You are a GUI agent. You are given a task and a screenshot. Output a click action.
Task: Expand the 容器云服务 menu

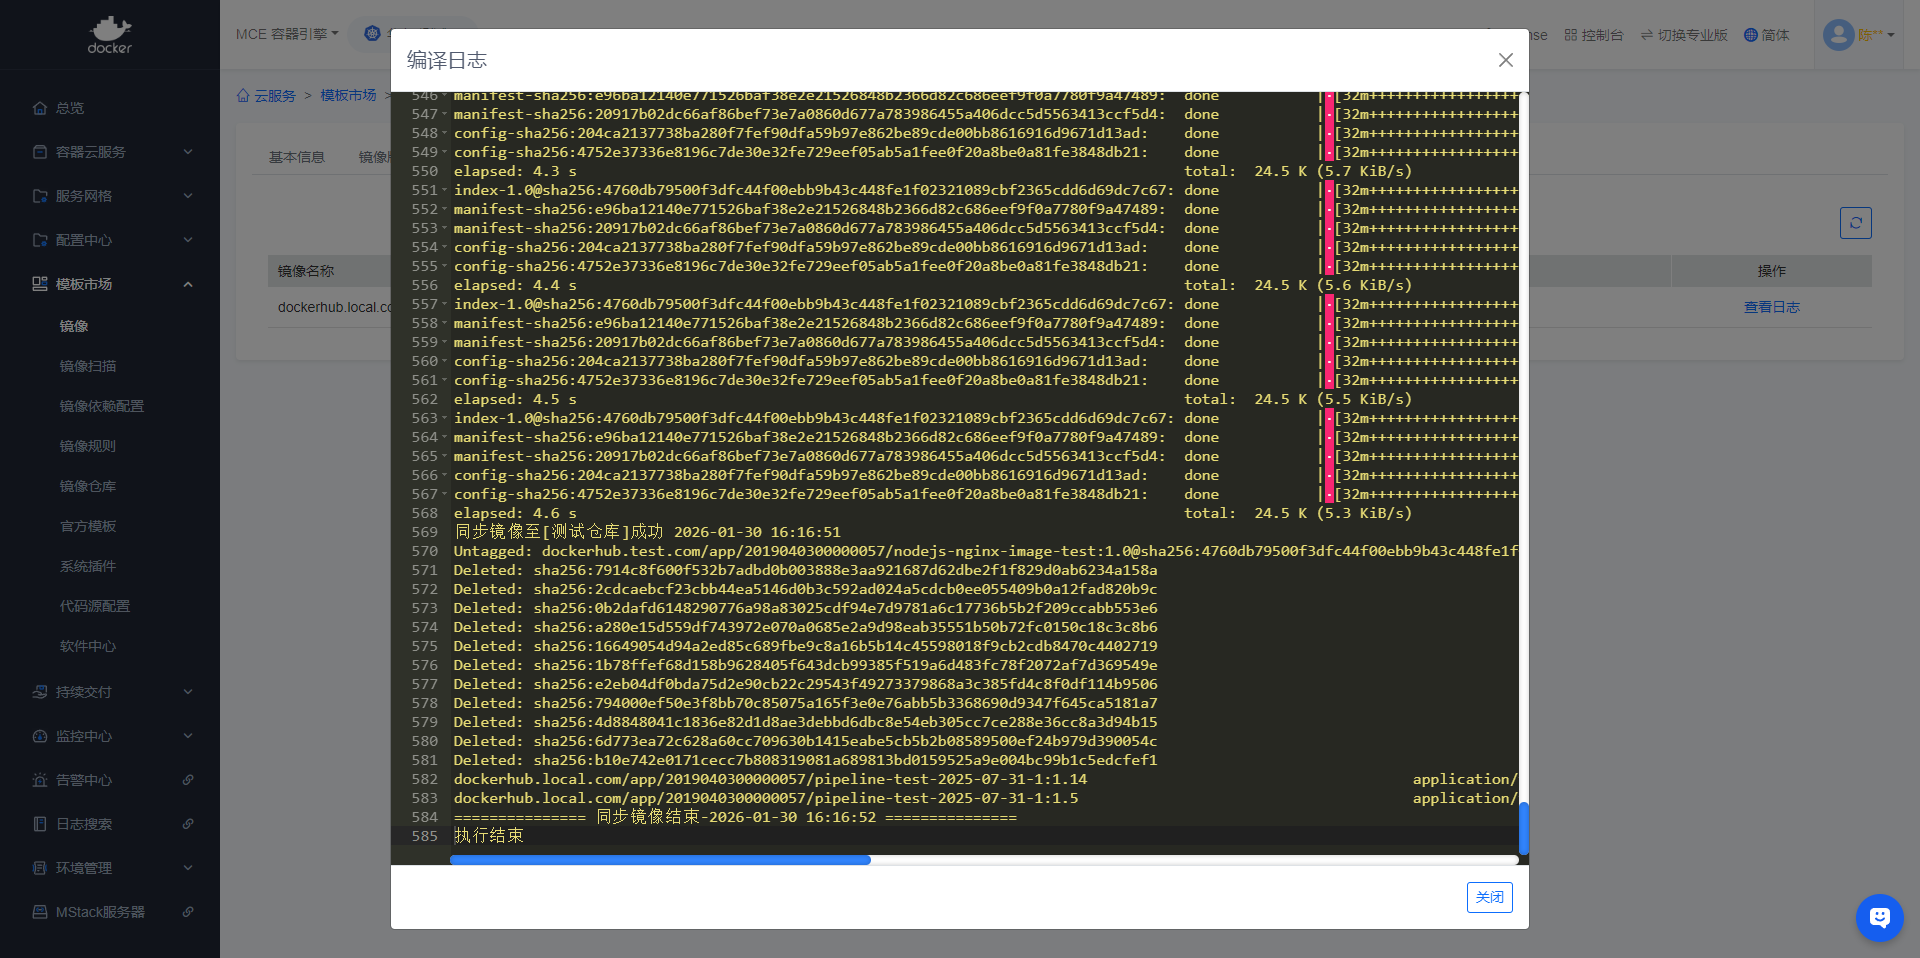(188, 152)
